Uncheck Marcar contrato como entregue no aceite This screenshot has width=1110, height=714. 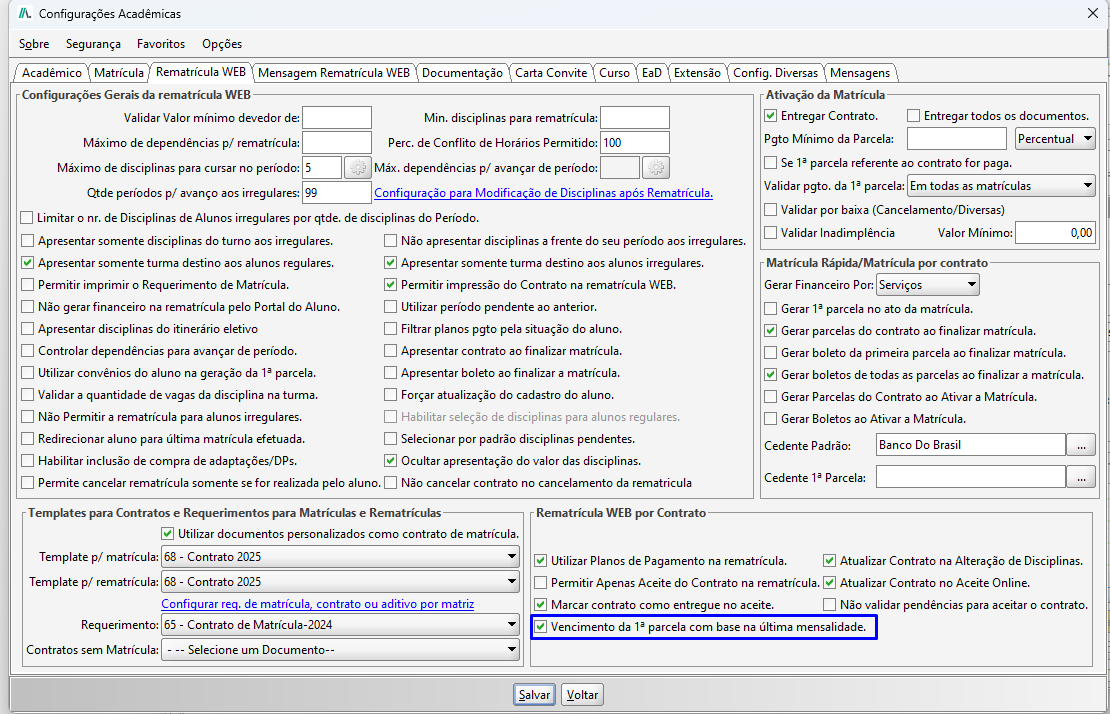[x=541, y=605]
